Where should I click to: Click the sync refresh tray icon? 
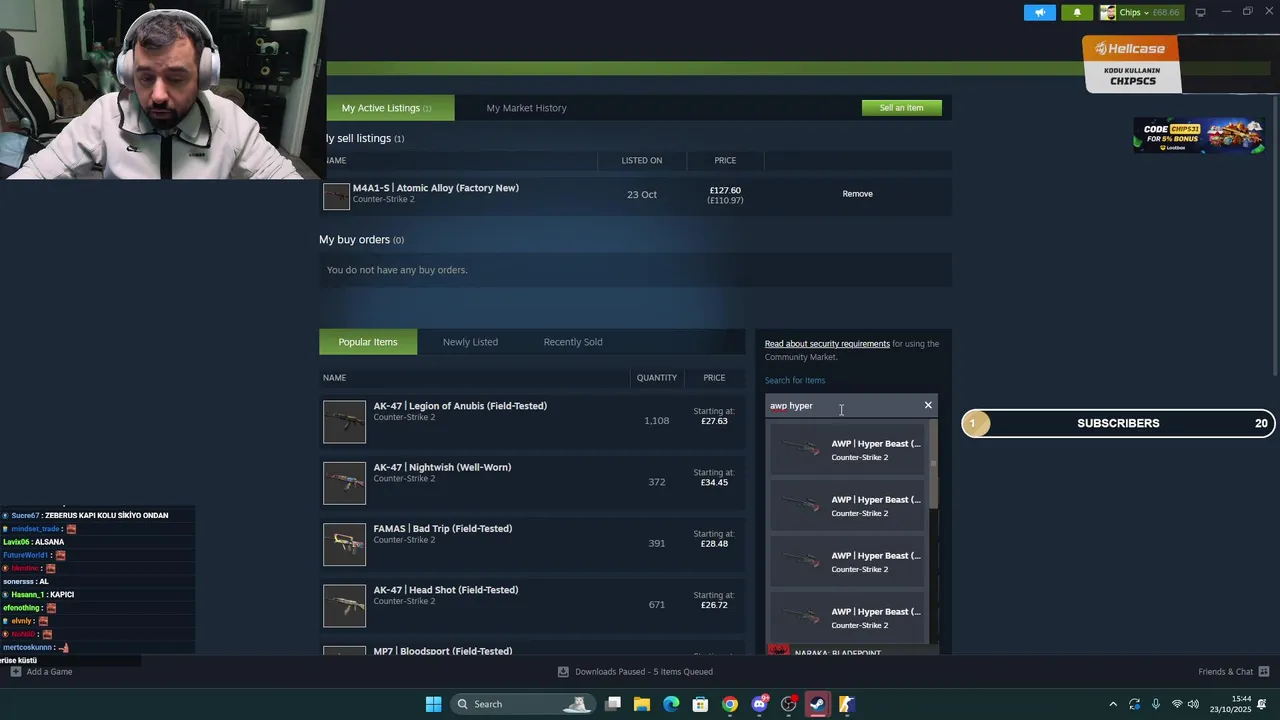[x=1135, y=704]
